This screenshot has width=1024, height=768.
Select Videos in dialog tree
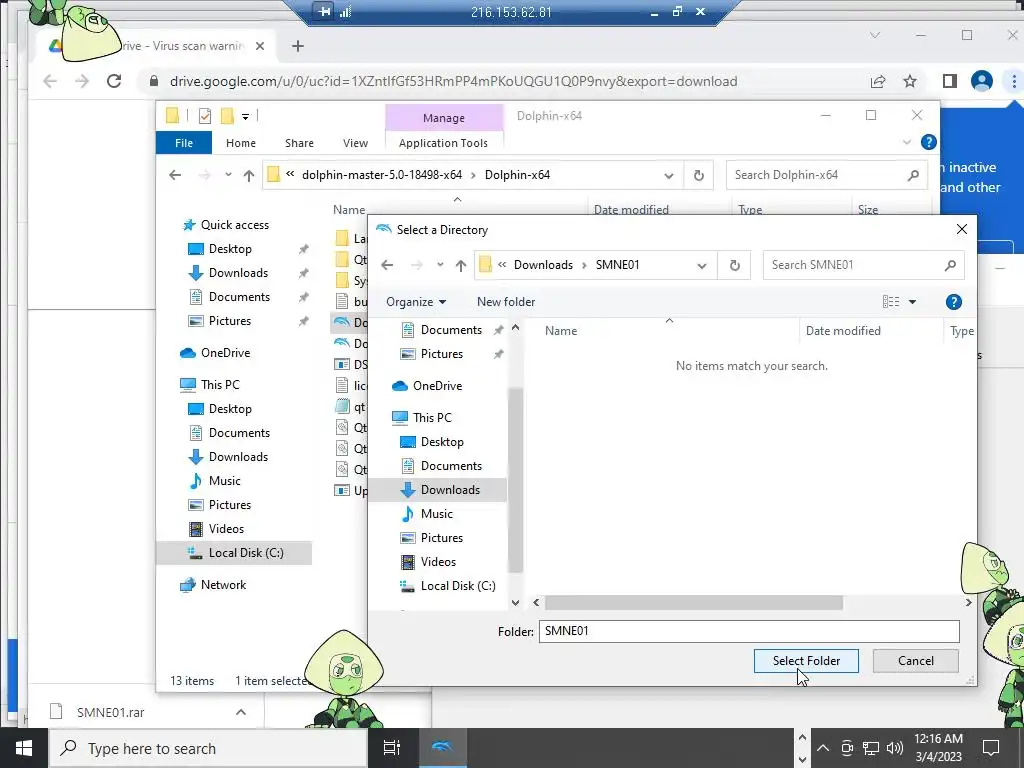438,562
